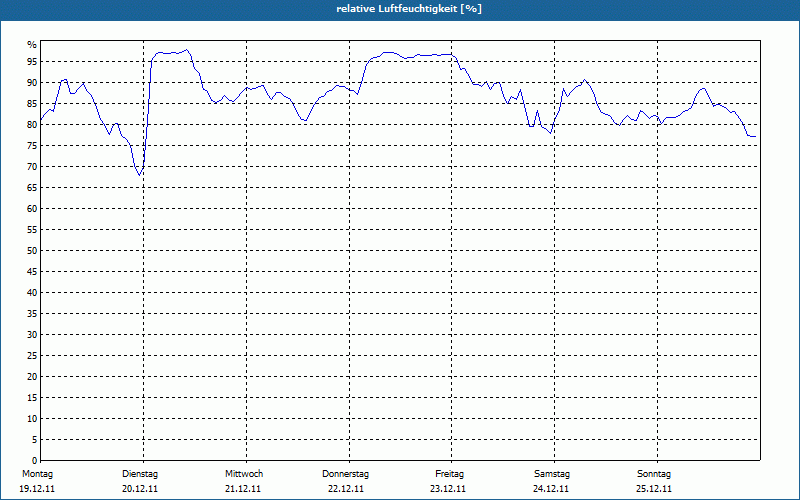Click the 30 y-axis value
The height and width of the screenshot is (500, 800).
click(32, 335)
